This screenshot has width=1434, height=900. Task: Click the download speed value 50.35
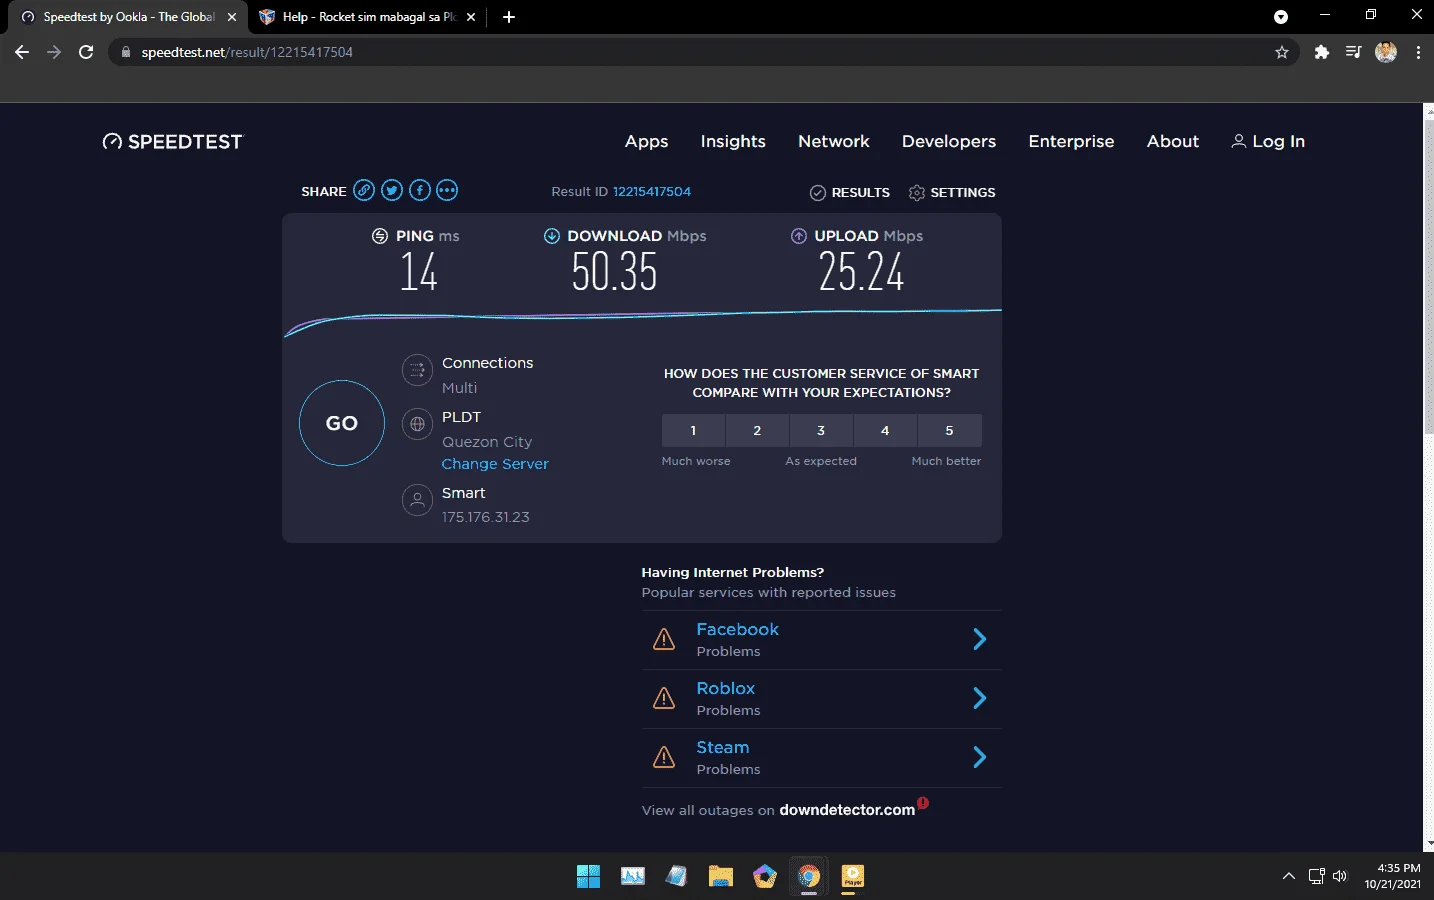[614, 272]
